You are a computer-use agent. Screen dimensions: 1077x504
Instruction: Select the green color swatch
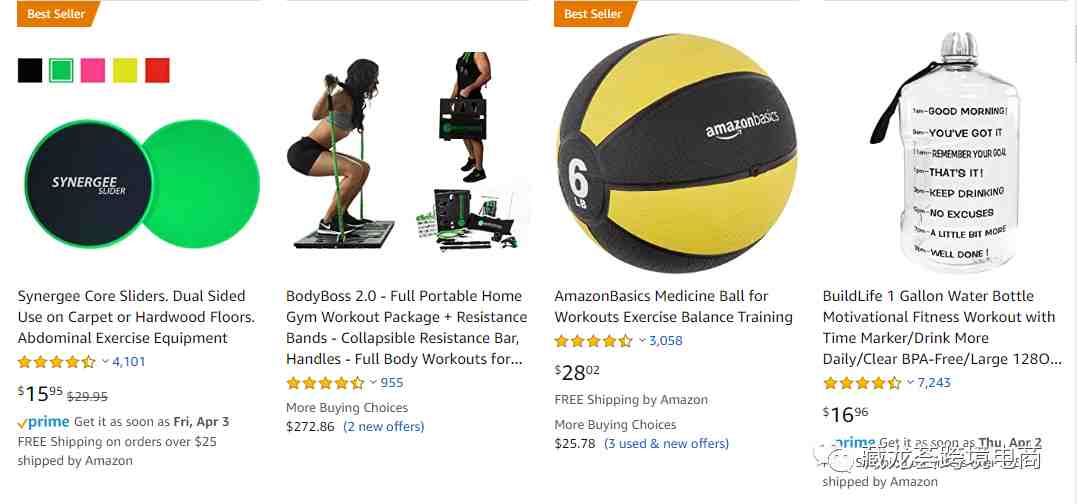(x=61, y=71)
